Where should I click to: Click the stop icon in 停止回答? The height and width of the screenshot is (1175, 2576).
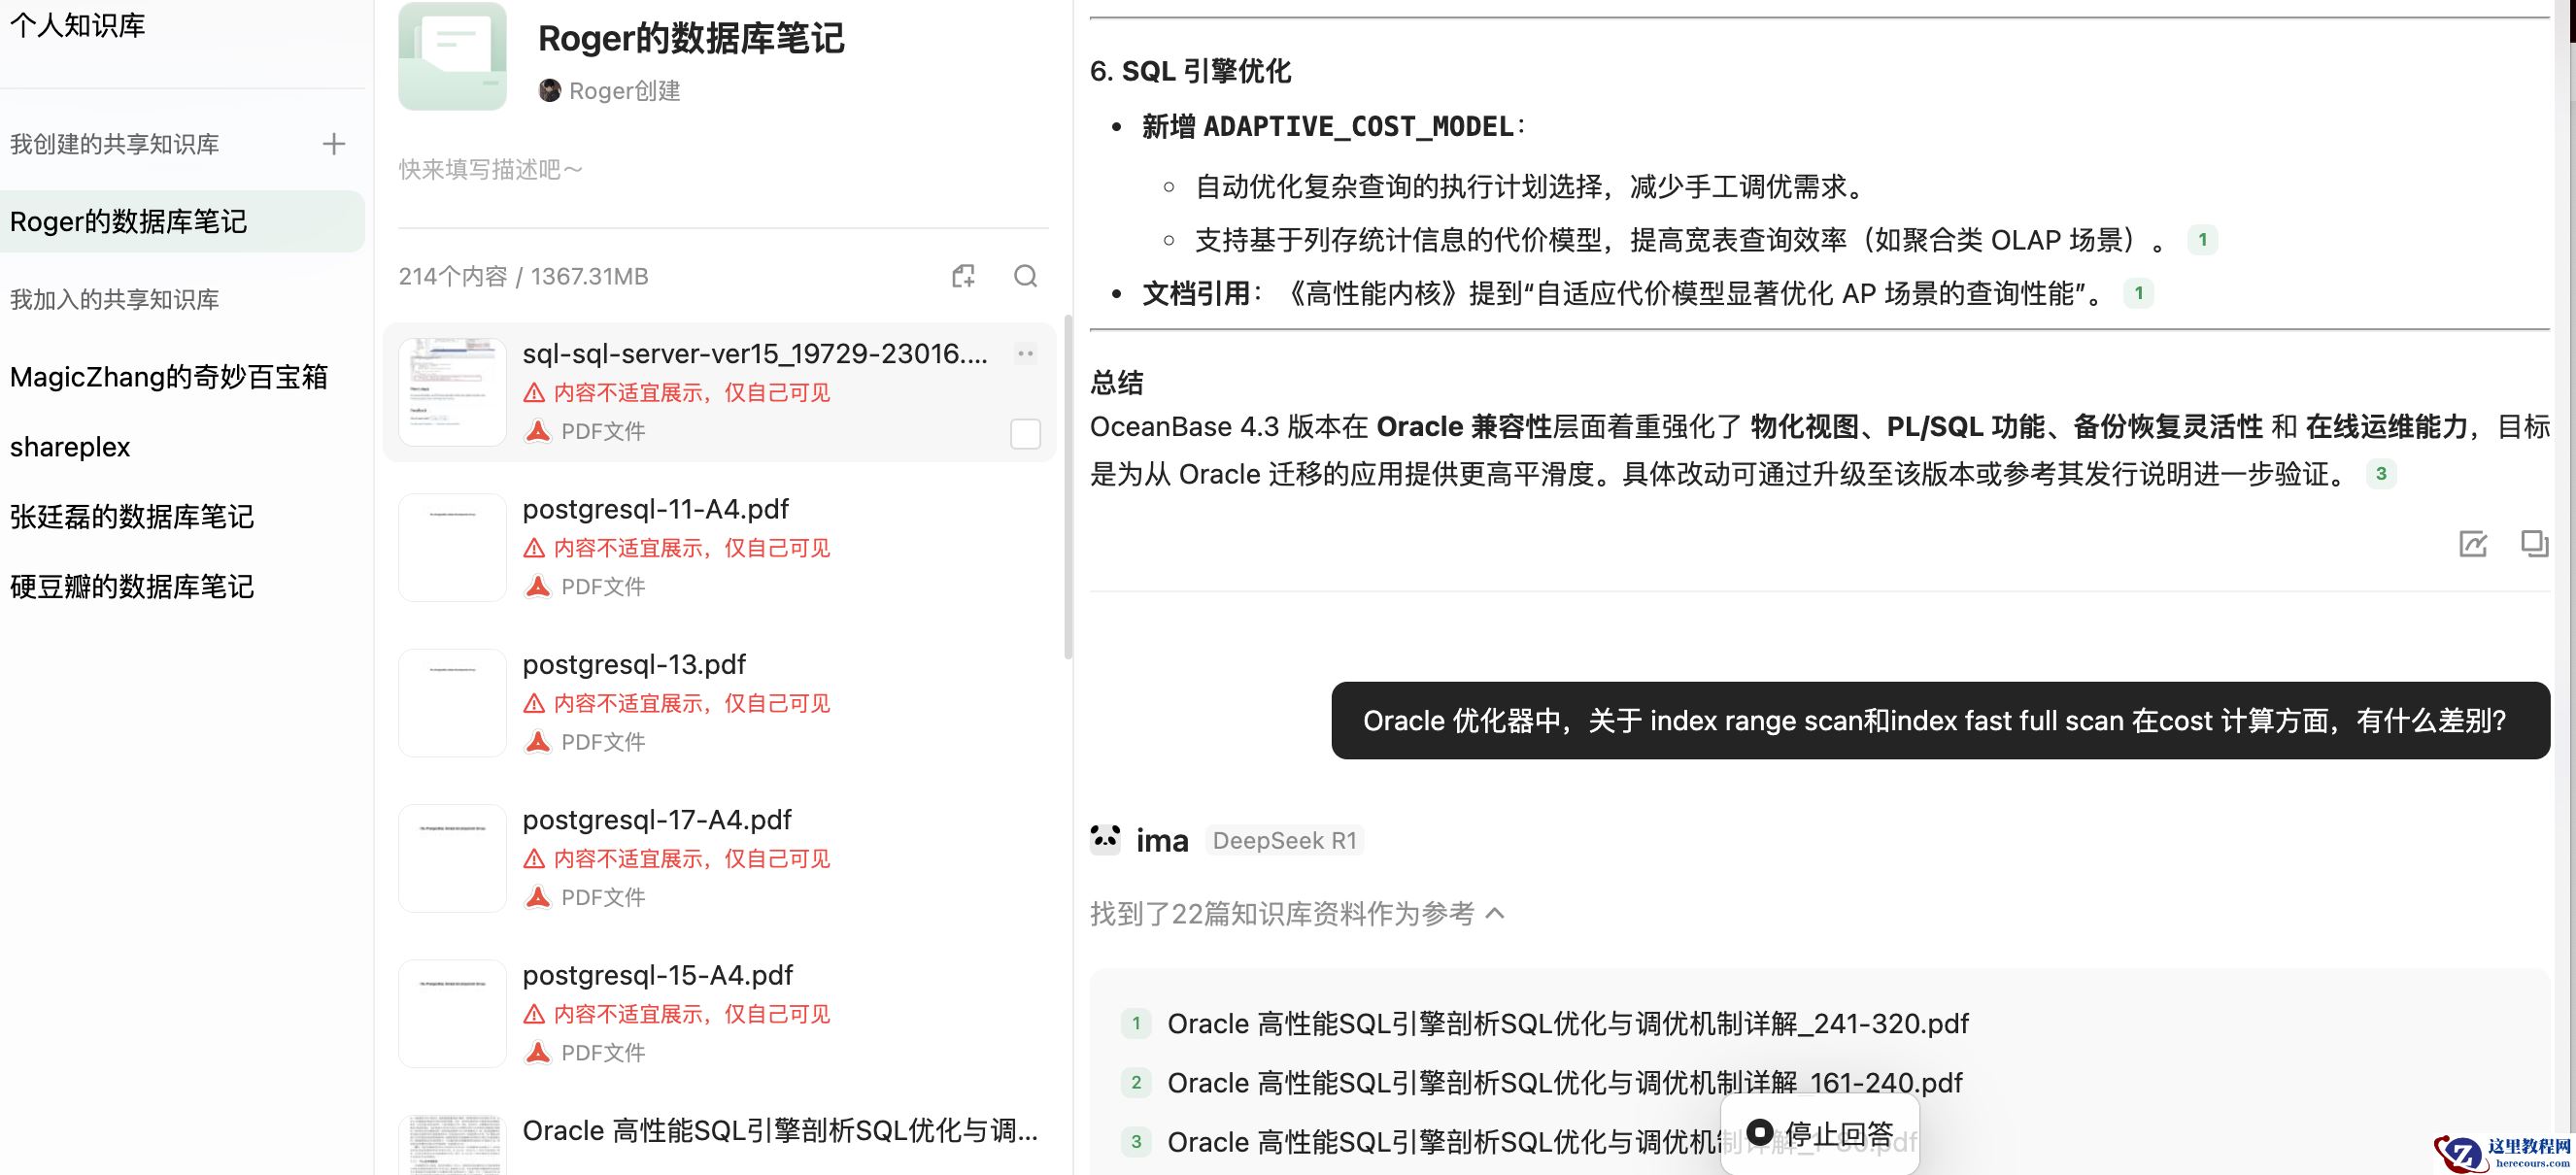coord(1760,1133)
